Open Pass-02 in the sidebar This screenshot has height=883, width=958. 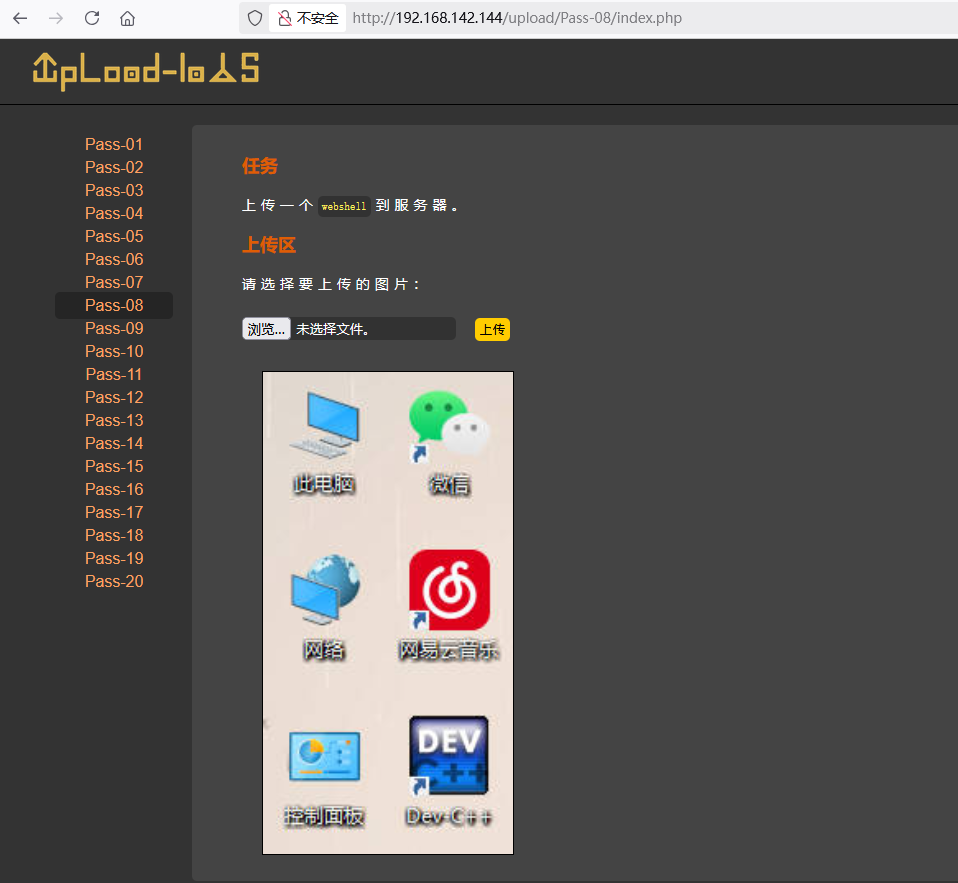pos(114,167)
